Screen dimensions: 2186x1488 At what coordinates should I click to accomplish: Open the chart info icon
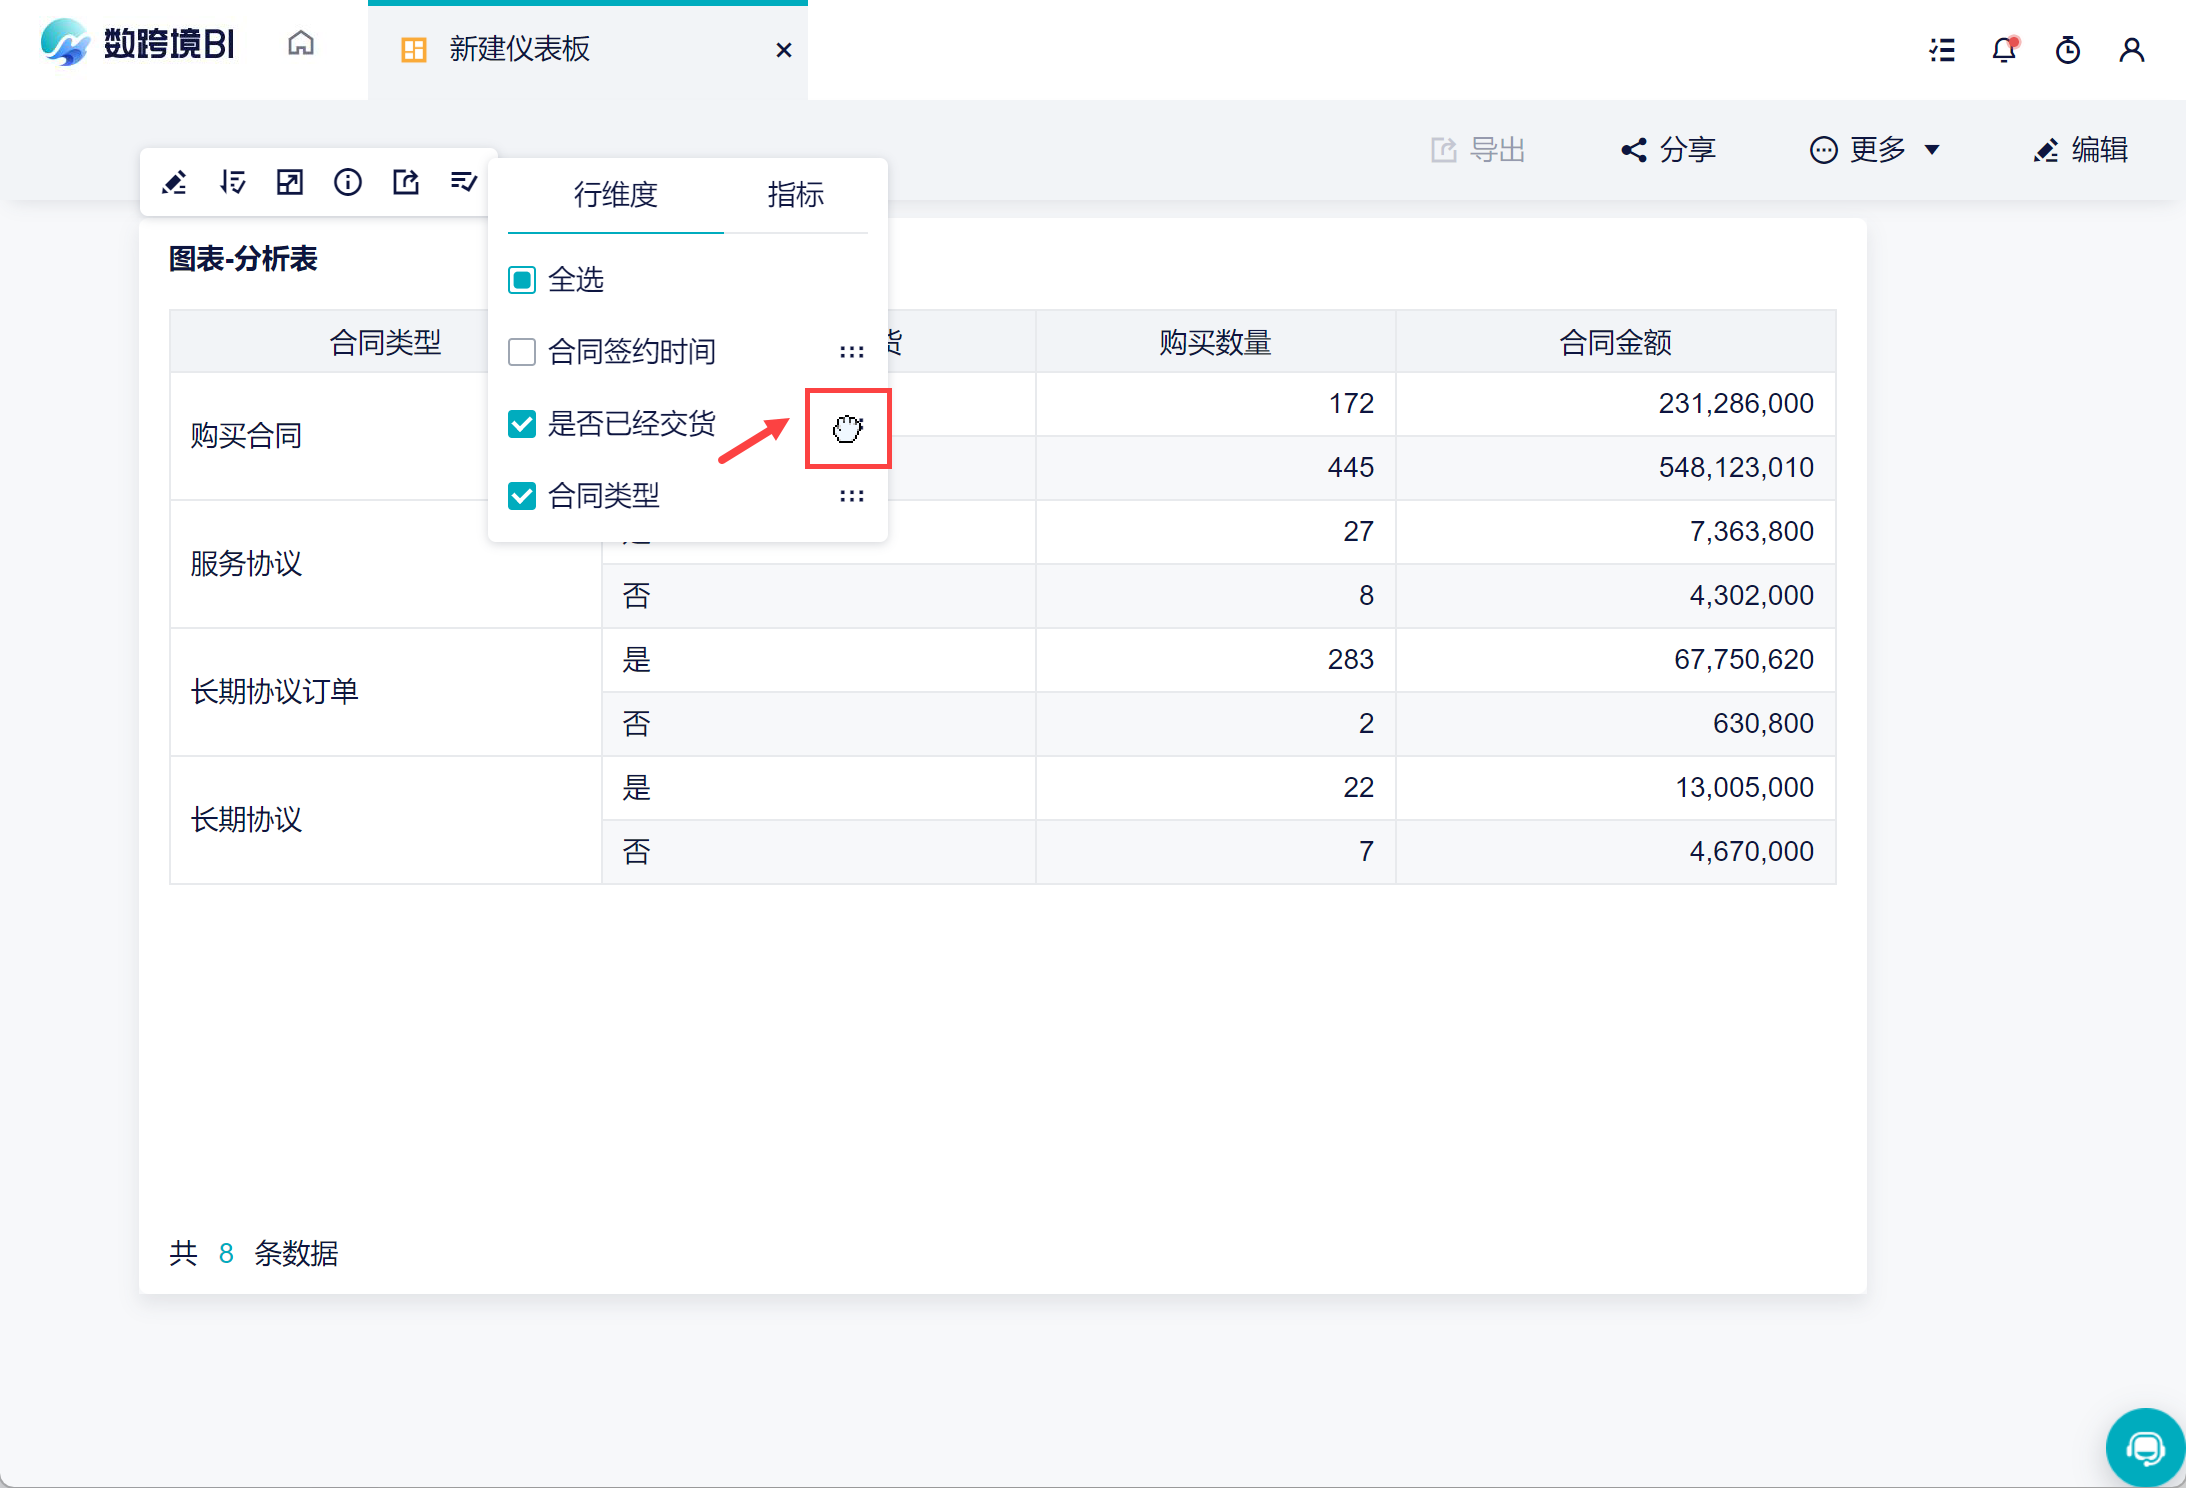348,182
